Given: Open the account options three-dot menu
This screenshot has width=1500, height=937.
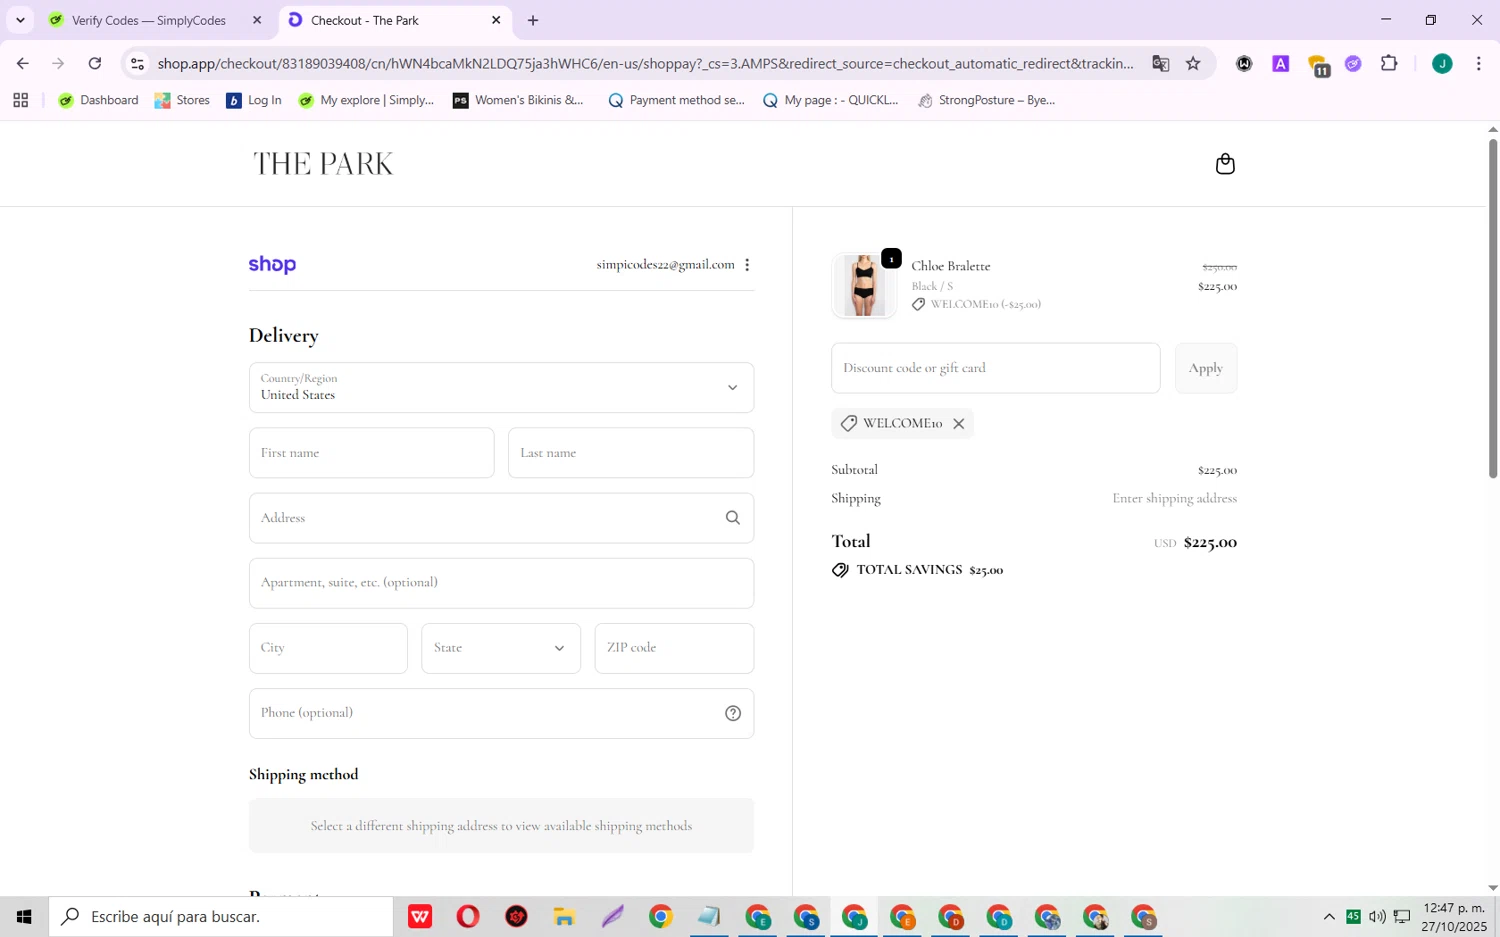Looking at the screenshot, I should 747,265.
